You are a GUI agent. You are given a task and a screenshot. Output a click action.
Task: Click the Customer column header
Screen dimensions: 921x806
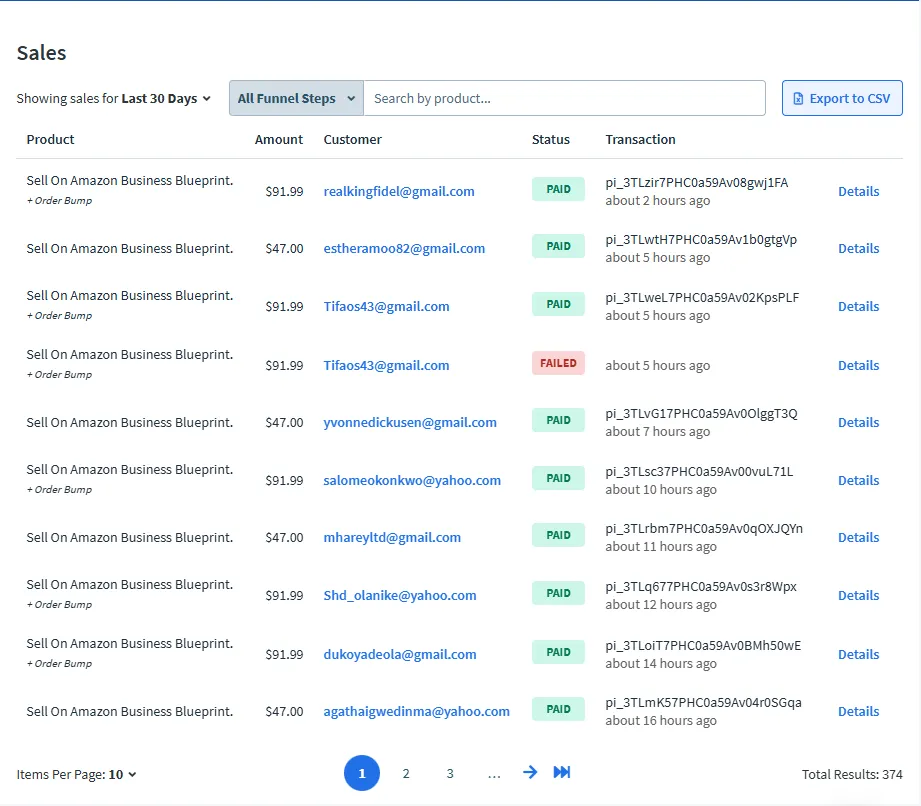tap(352, 140)
